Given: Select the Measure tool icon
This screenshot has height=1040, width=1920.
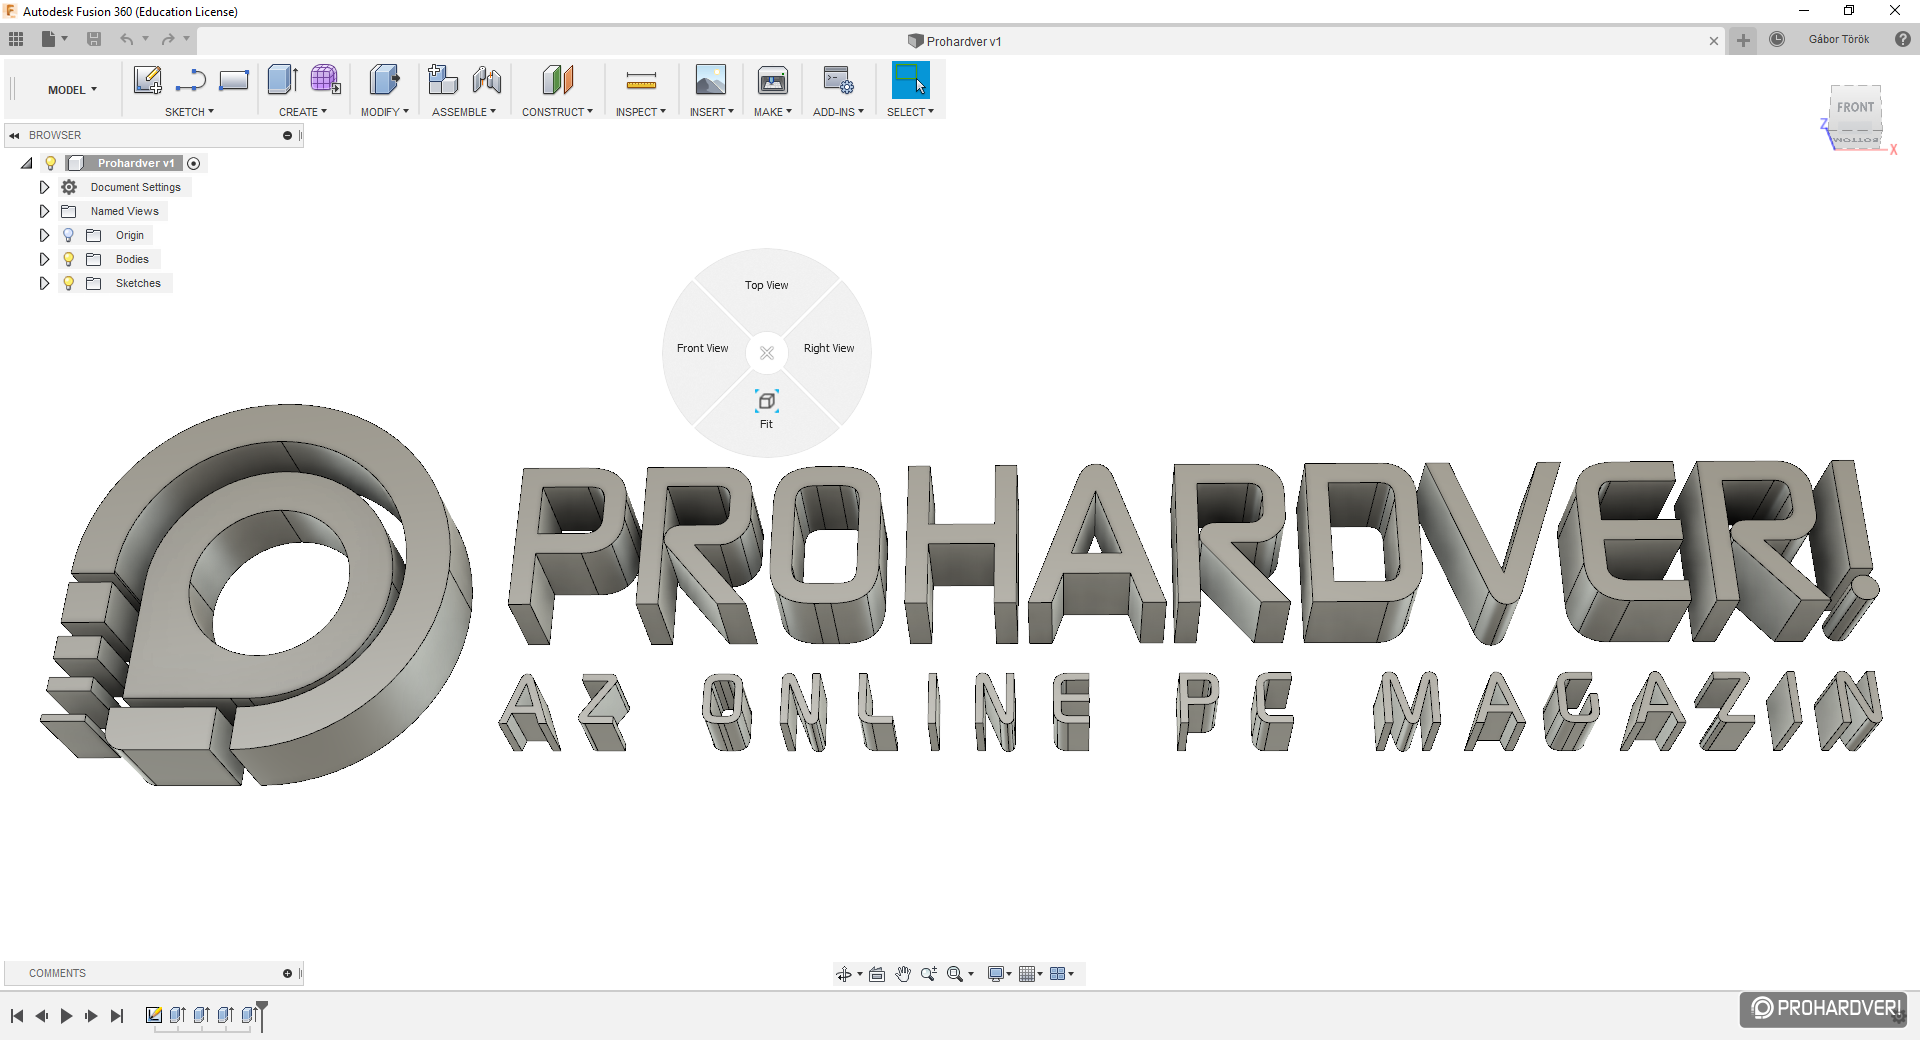Looking at the screenshot, I should click(x=641, y=81).
